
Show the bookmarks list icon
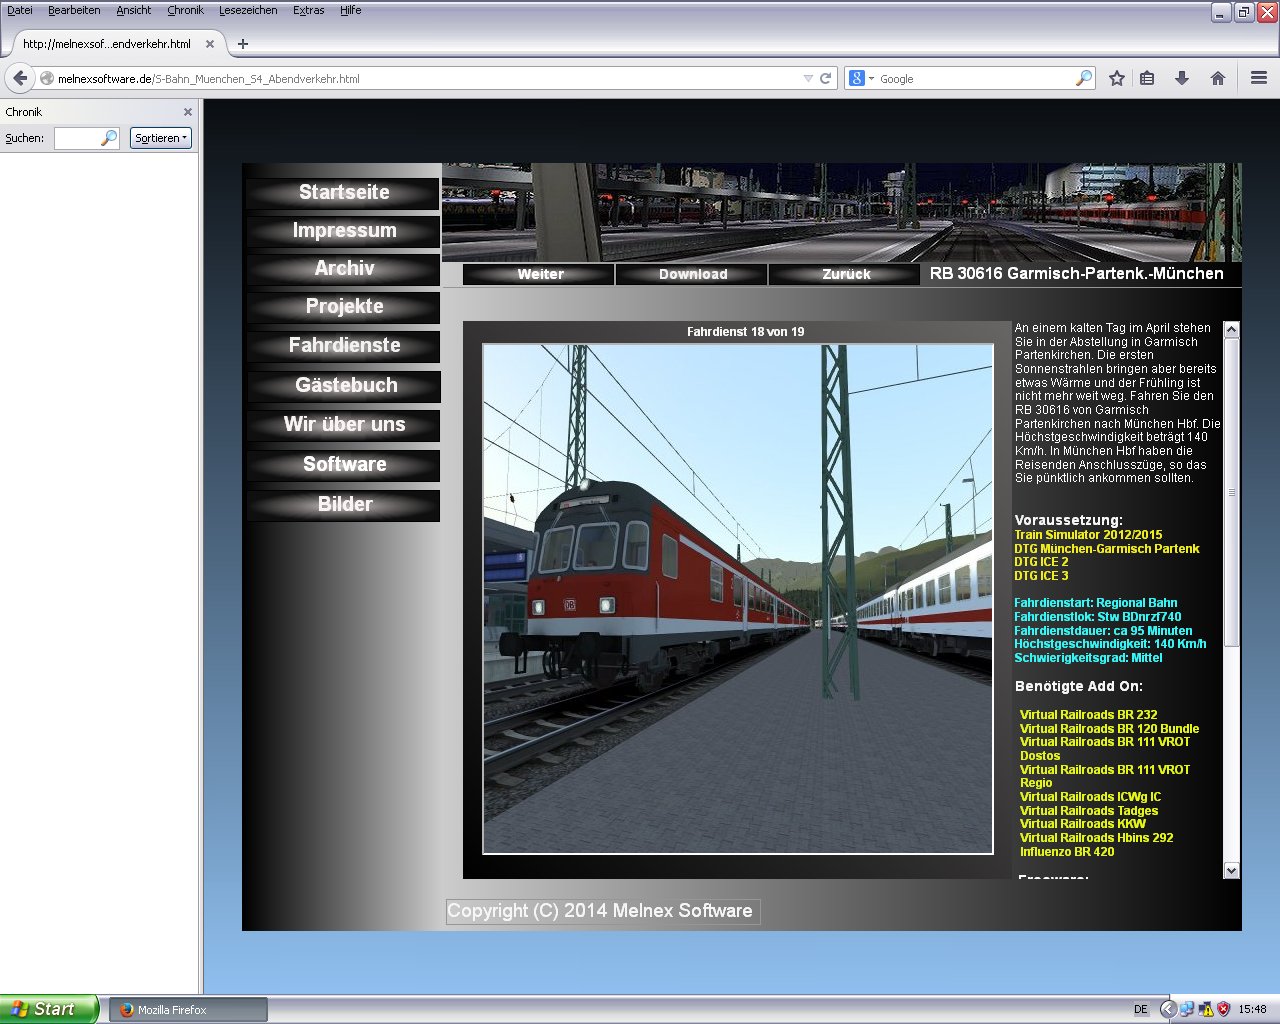[x=1148, y=78]
